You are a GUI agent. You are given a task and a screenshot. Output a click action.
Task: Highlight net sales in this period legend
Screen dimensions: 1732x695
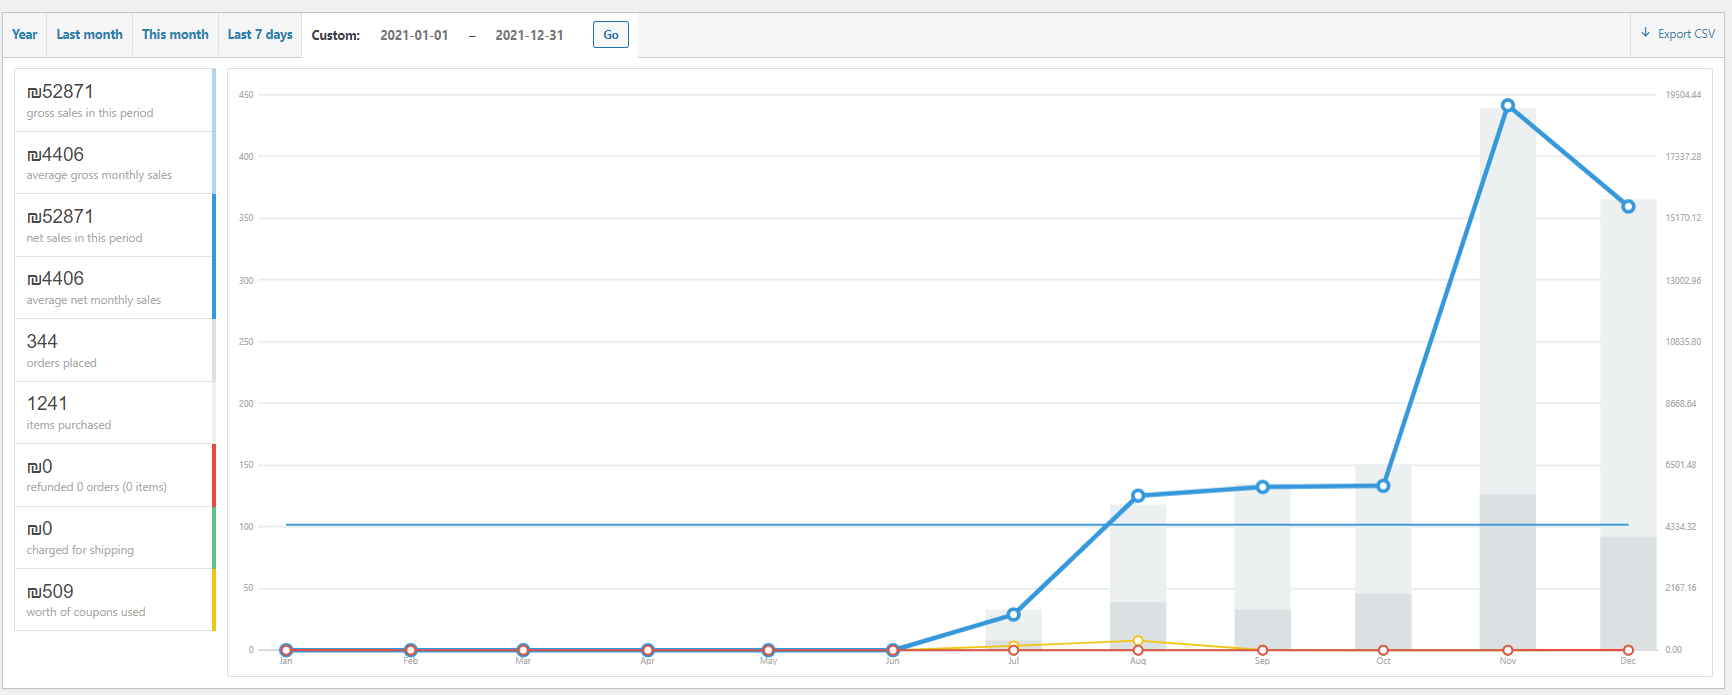(x=115, y=225)
